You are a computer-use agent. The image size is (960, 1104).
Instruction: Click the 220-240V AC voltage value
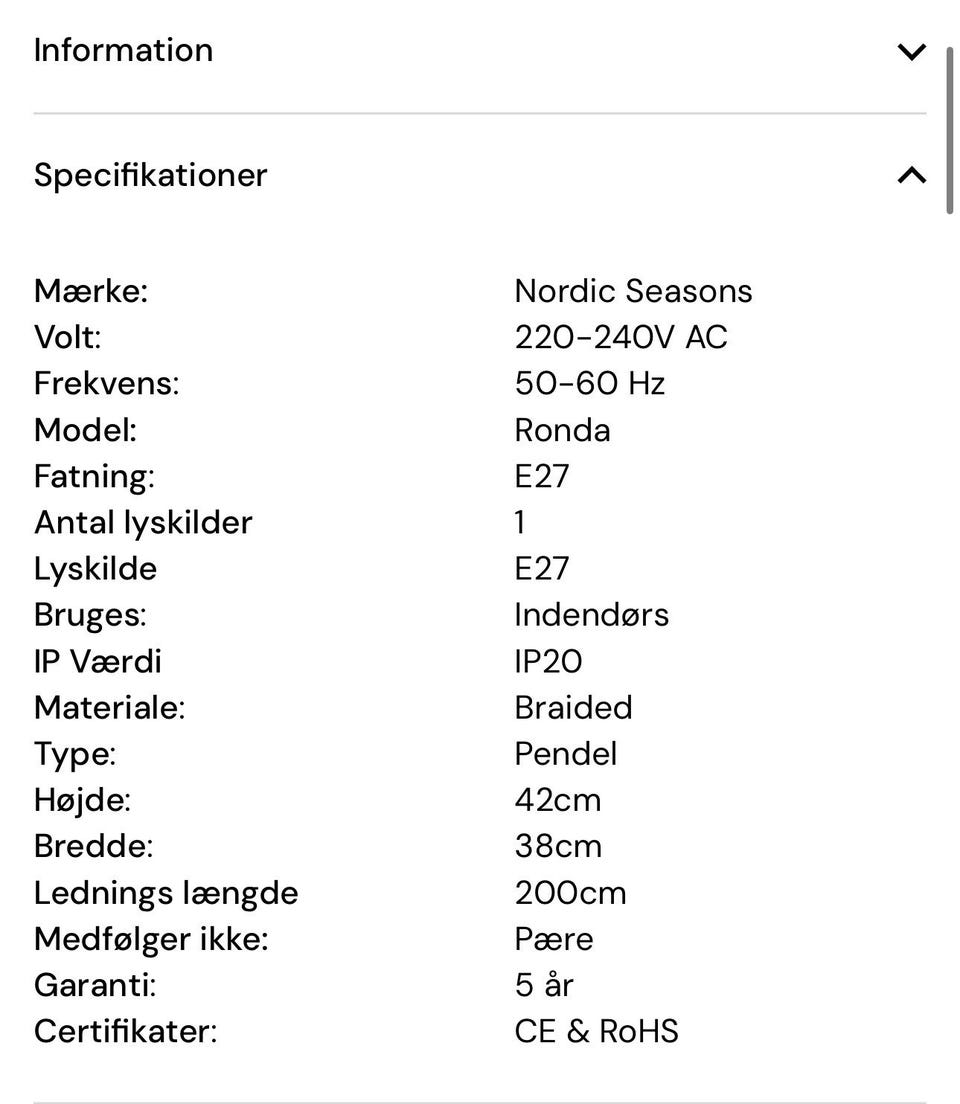tap(621, 337)
